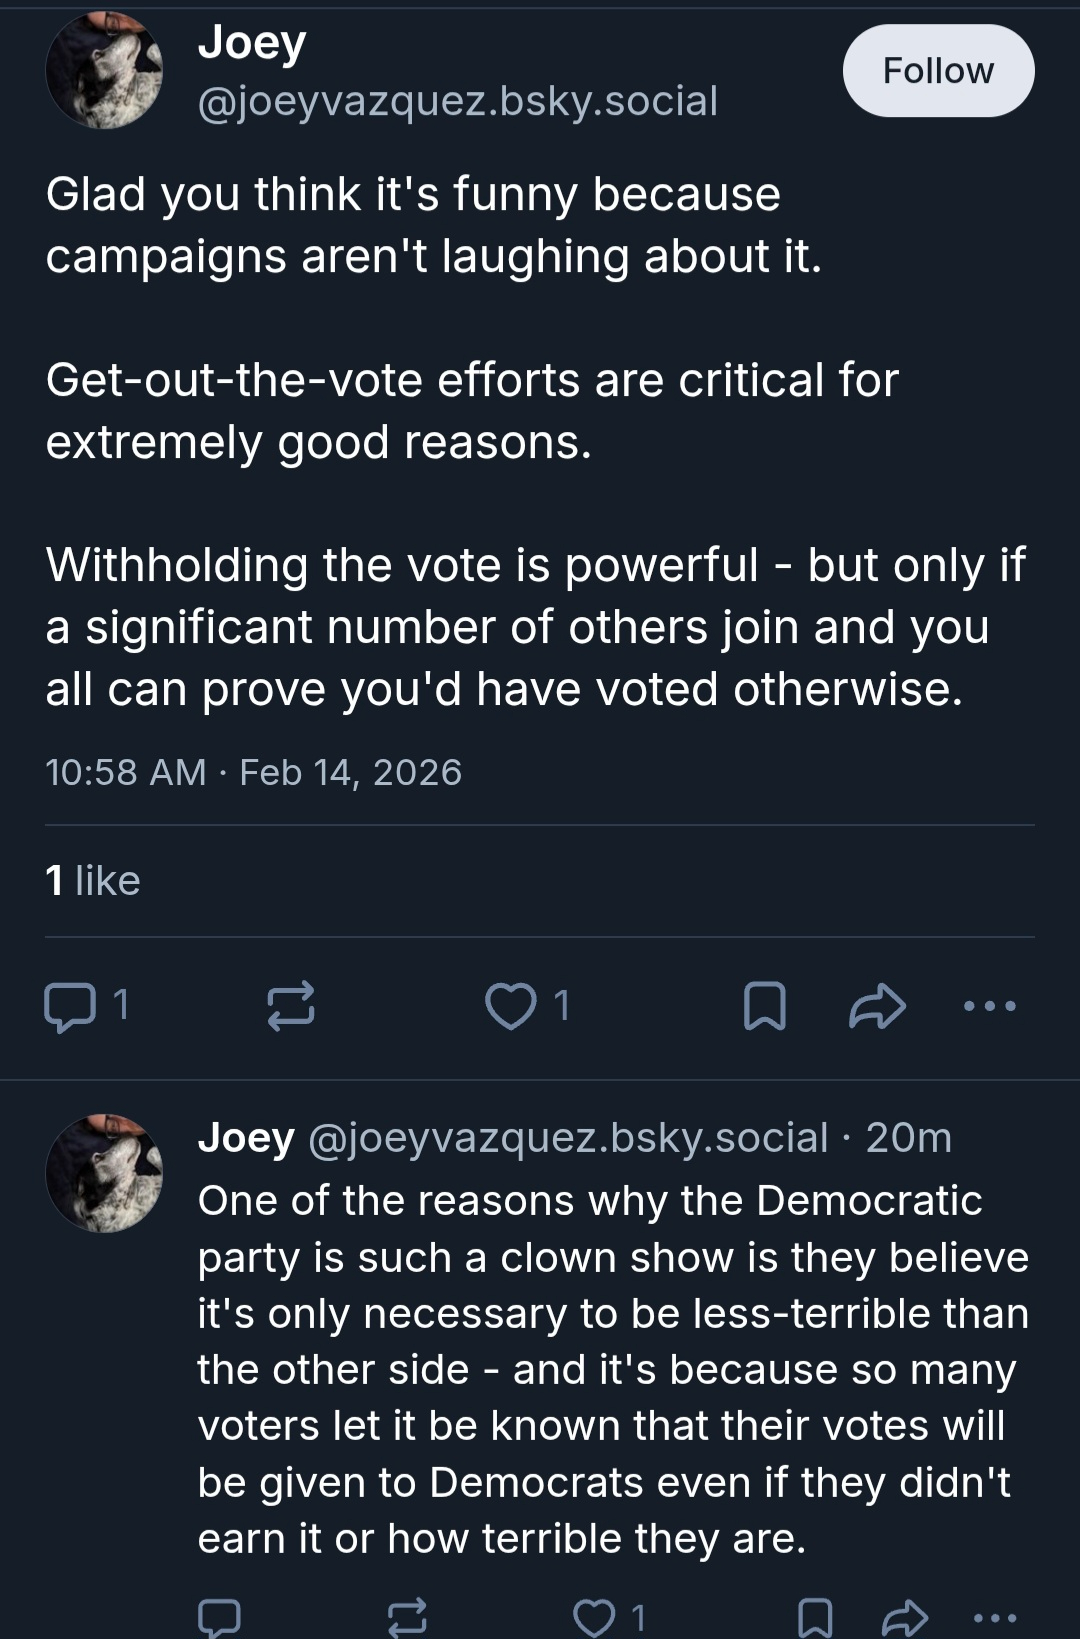Click the reply icon on main post
The height and width of the screenshot is (1639, 1080).
(x=70, y=1006)
